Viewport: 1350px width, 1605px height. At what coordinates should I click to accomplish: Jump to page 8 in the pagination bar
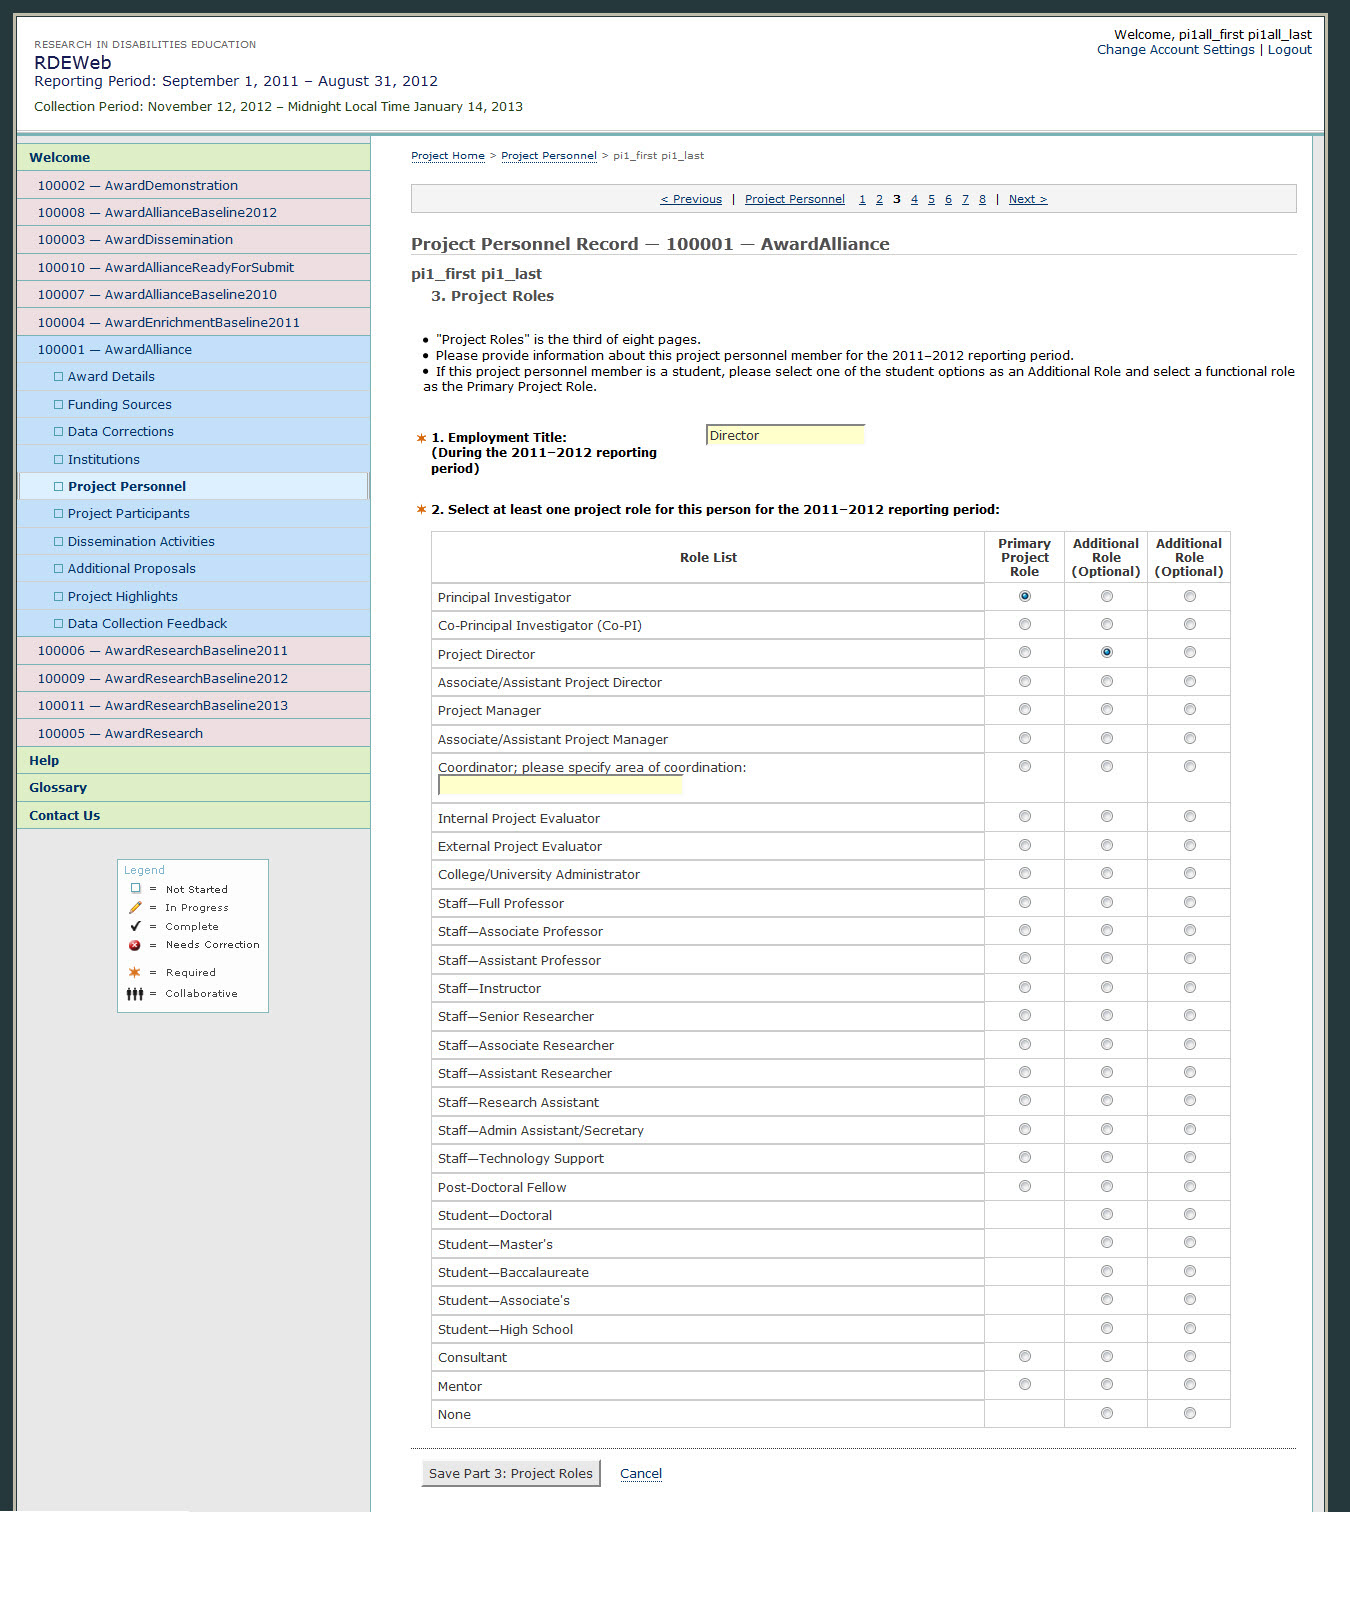pos(982,199)
